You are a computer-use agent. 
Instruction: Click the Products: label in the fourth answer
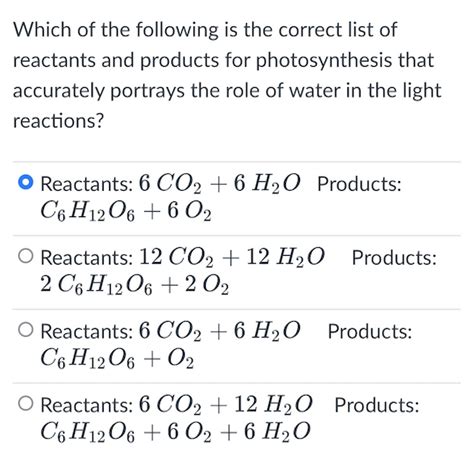tap(377, 405)
